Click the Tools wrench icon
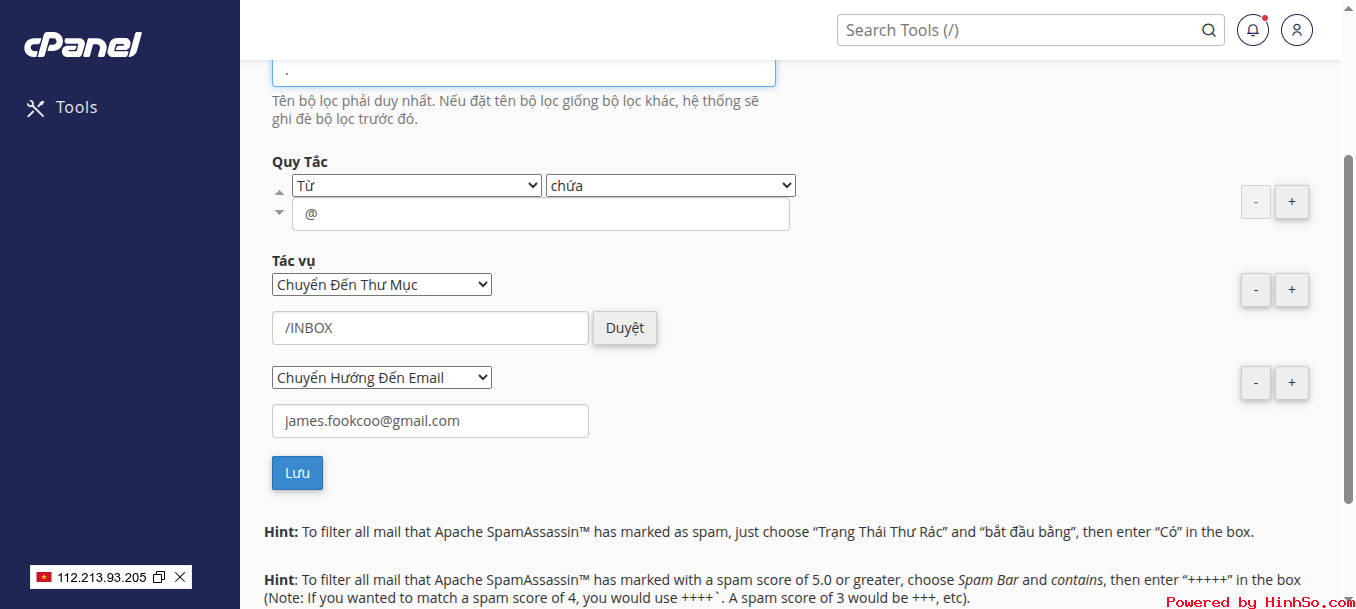 pos(36,108)
